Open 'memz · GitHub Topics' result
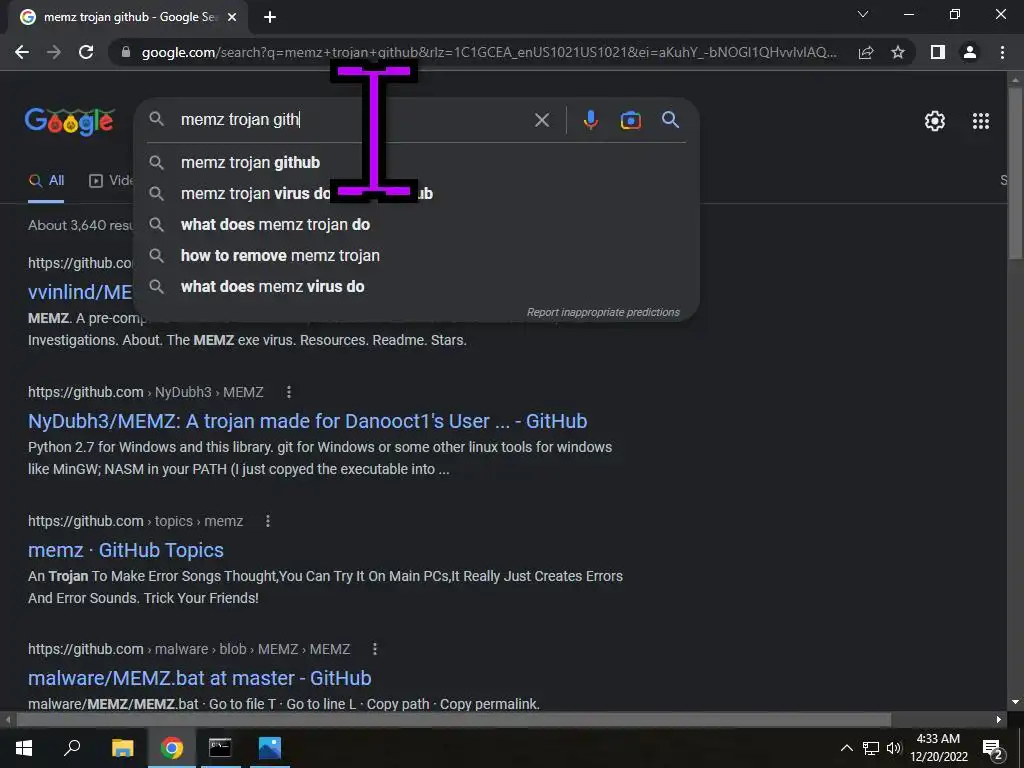Screen dimensions: 1024x768 (x=126, y=550)
